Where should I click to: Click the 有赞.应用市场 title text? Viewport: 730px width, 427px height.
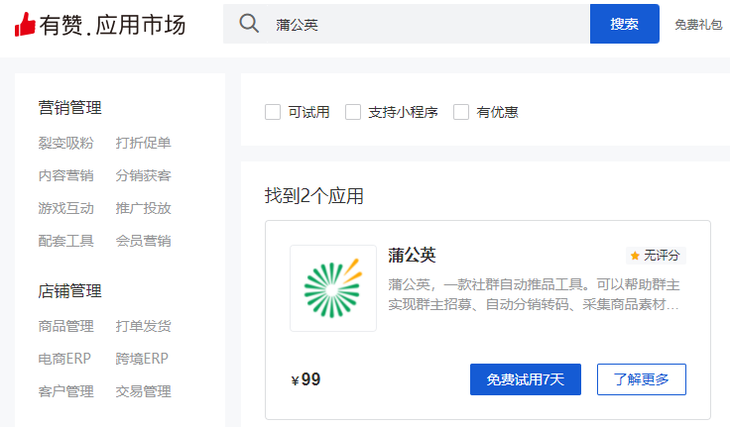click(x=113, y=25)
